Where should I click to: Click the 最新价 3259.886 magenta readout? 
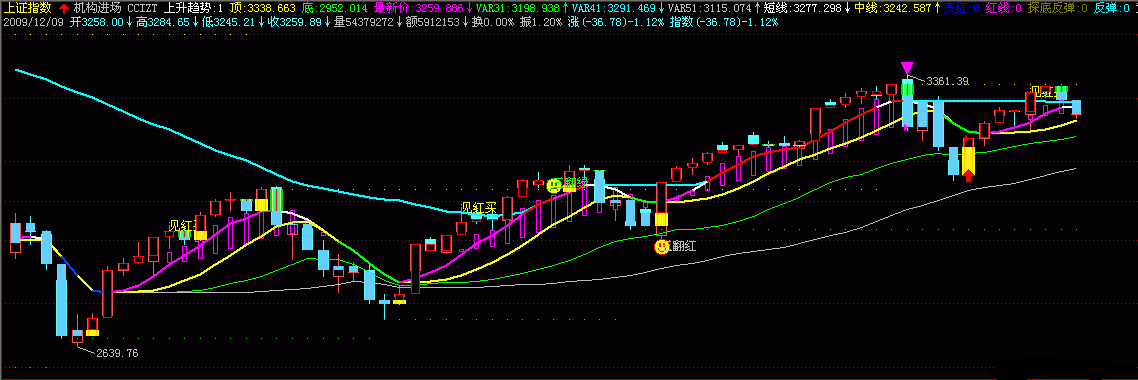(x=419, y=9)
